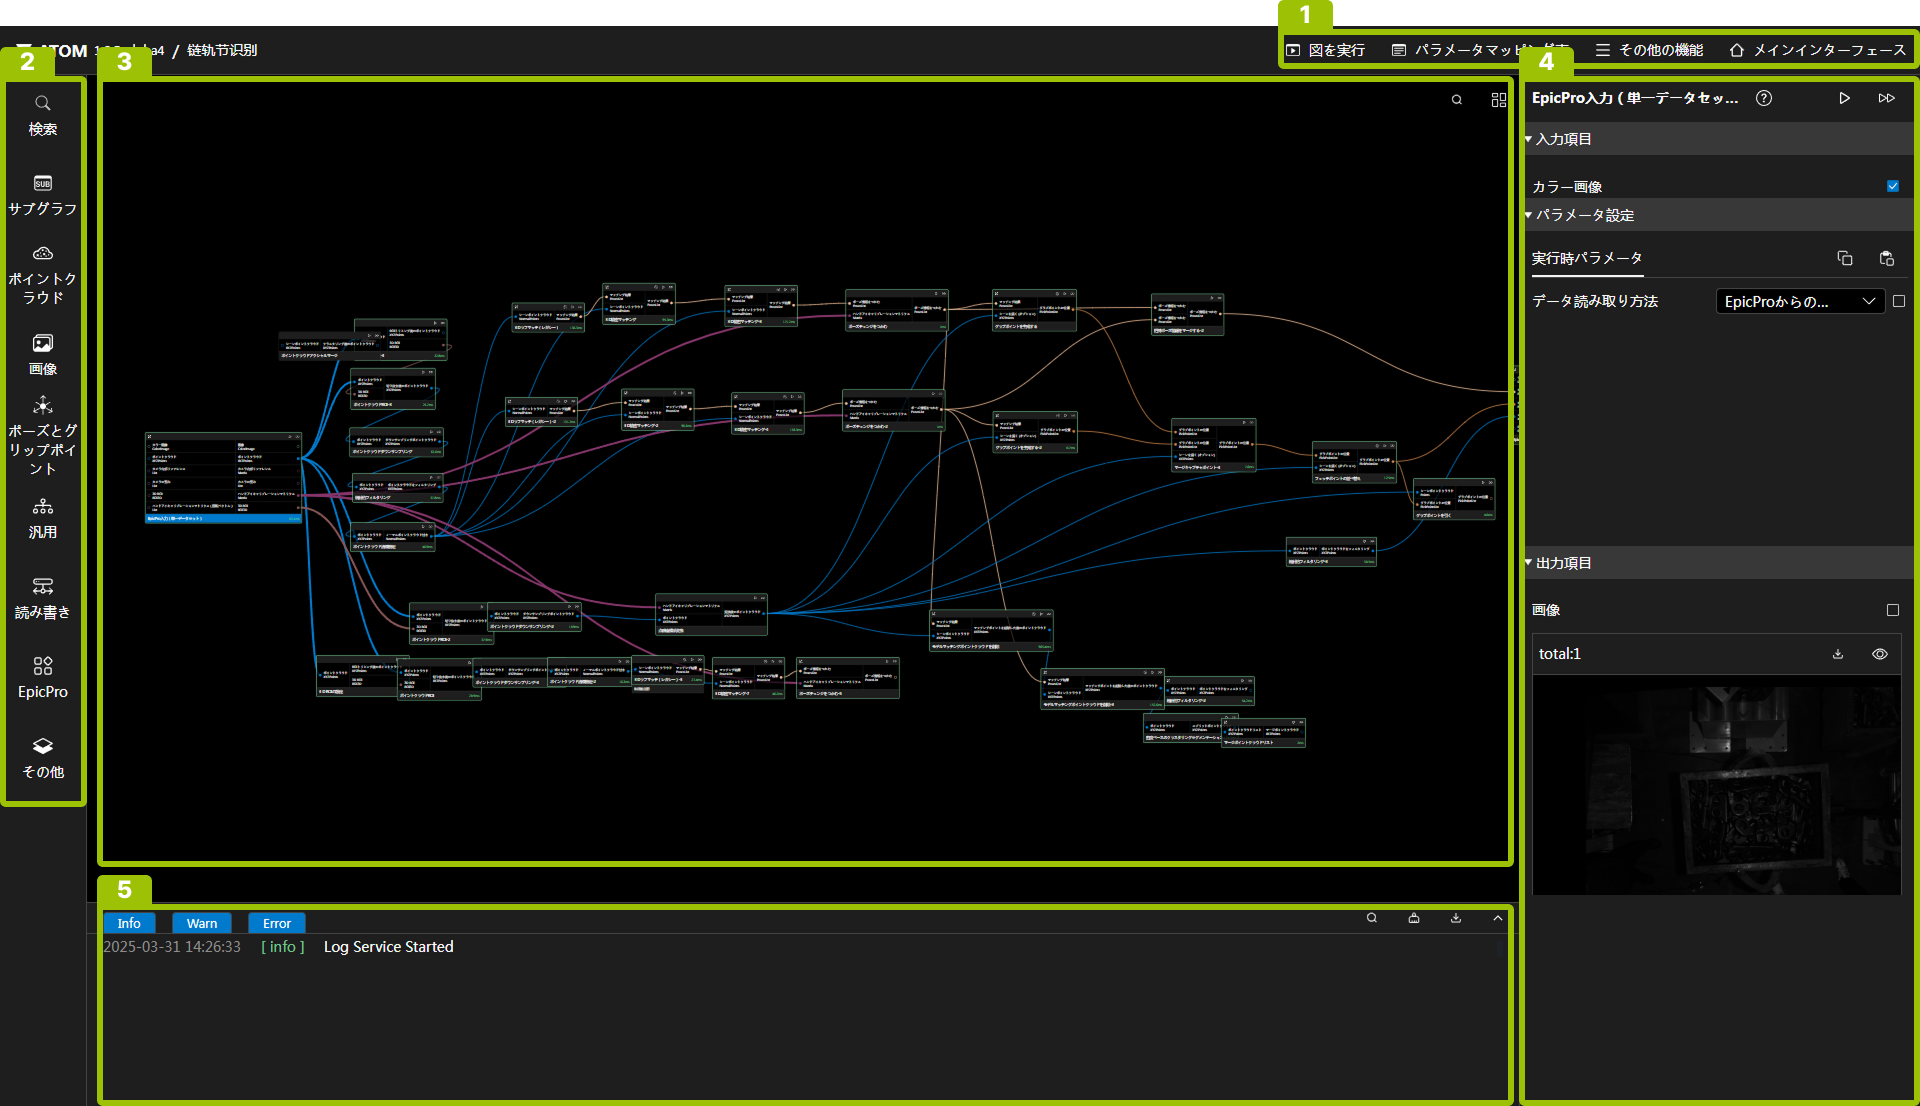
Task: Enable the 画像 output checkbox
Action: (x=1892, y=610)
